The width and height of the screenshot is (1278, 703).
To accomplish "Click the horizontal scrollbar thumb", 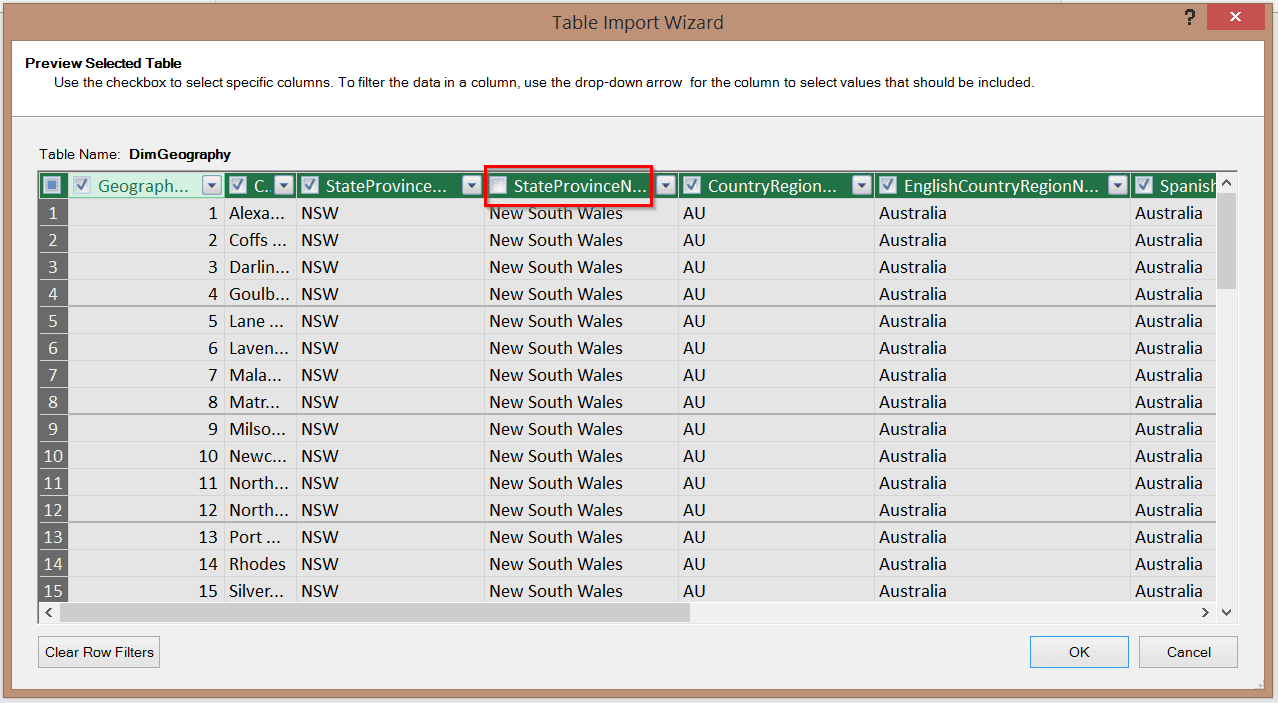I will tap(375, 612).
